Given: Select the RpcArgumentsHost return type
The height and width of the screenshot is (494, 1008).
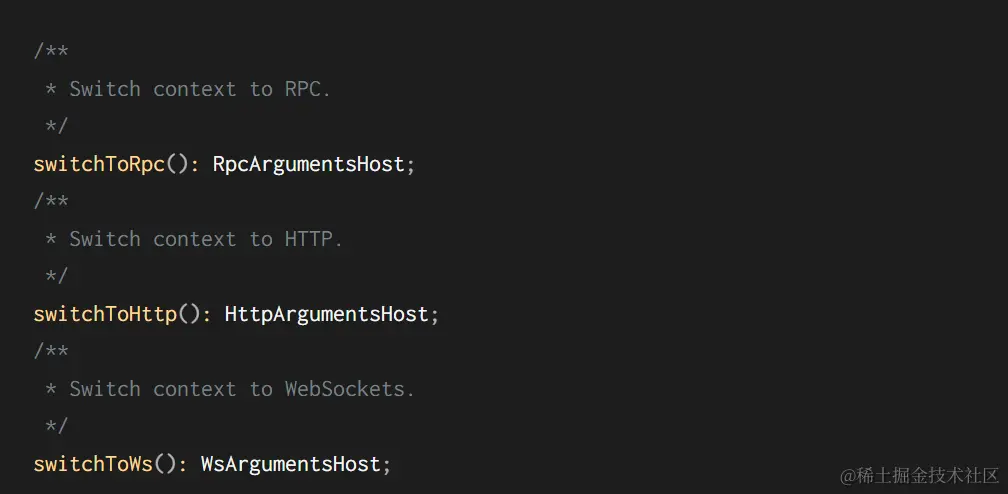Looking at the screenshot, I should pos(308,164).
